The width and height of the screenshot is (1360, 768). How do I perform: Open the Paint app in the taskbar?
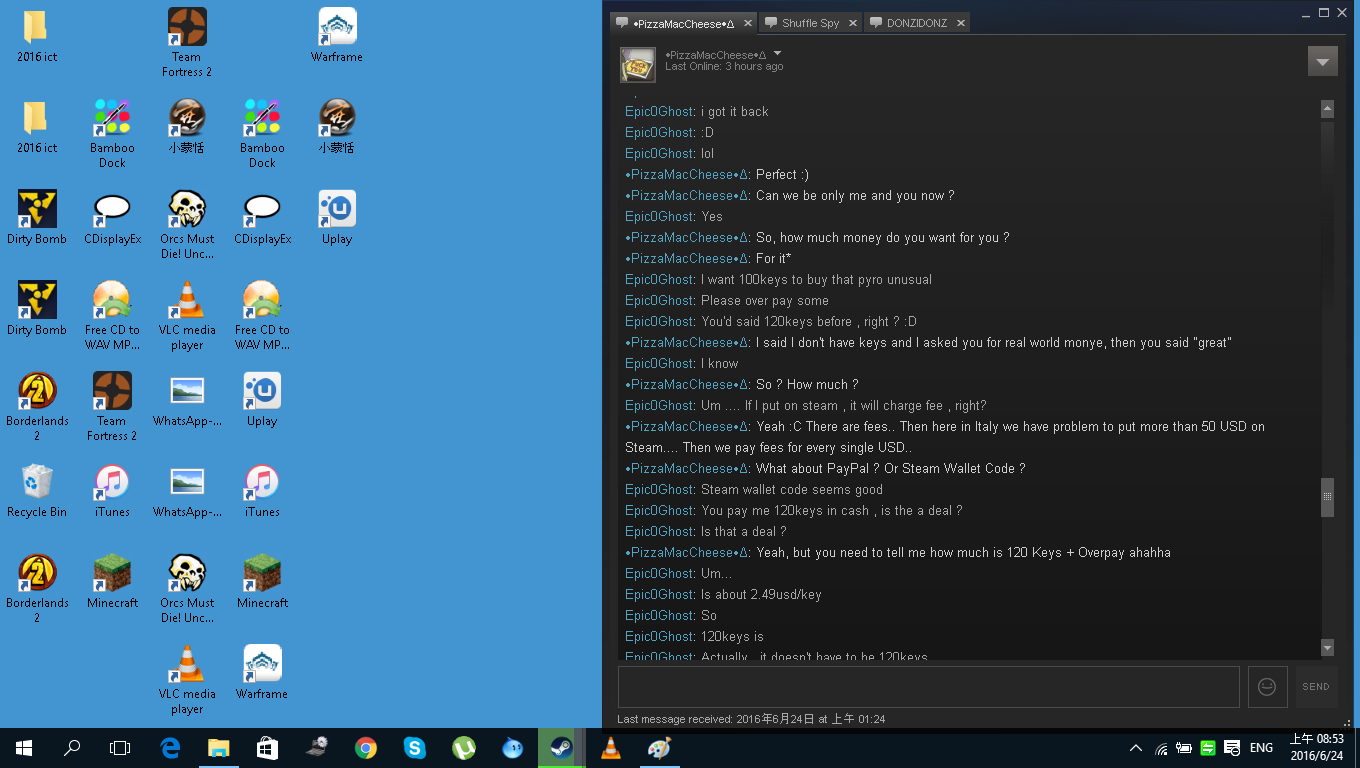point(659,748)
